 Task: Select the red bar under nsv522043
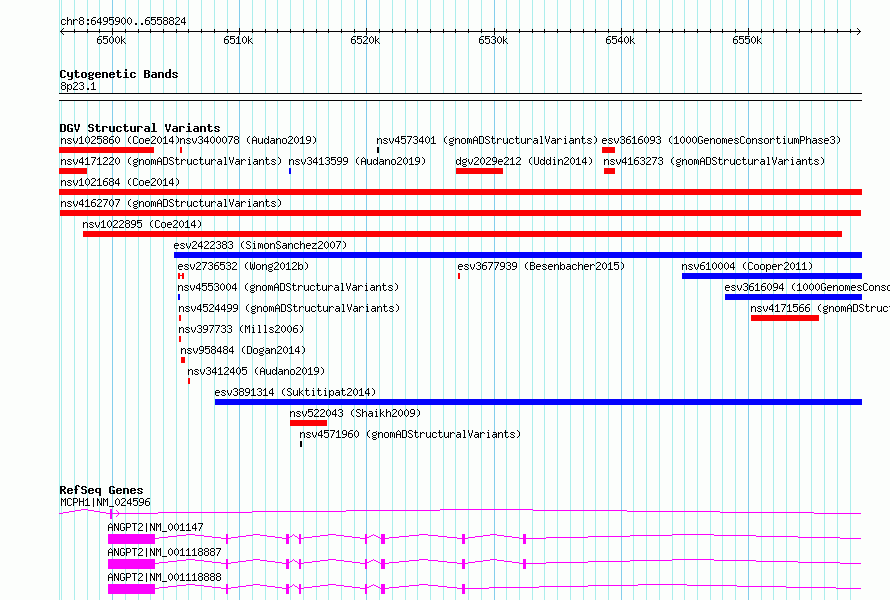click(x=308, y=423)
